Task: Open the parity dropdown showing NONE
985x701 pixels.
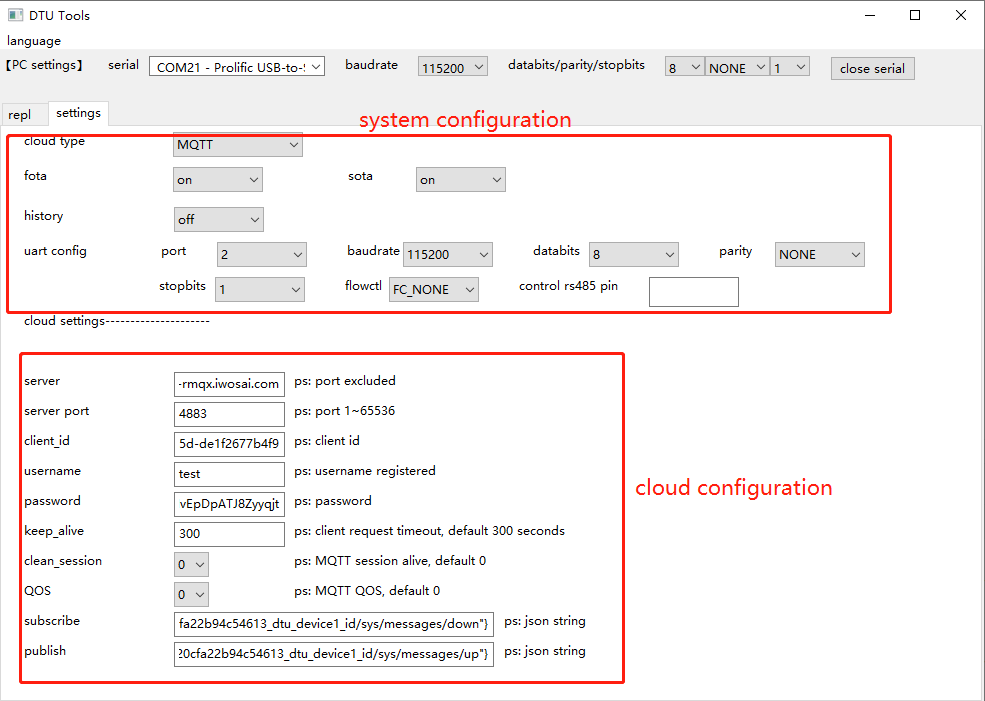Action: pos(736,66)
